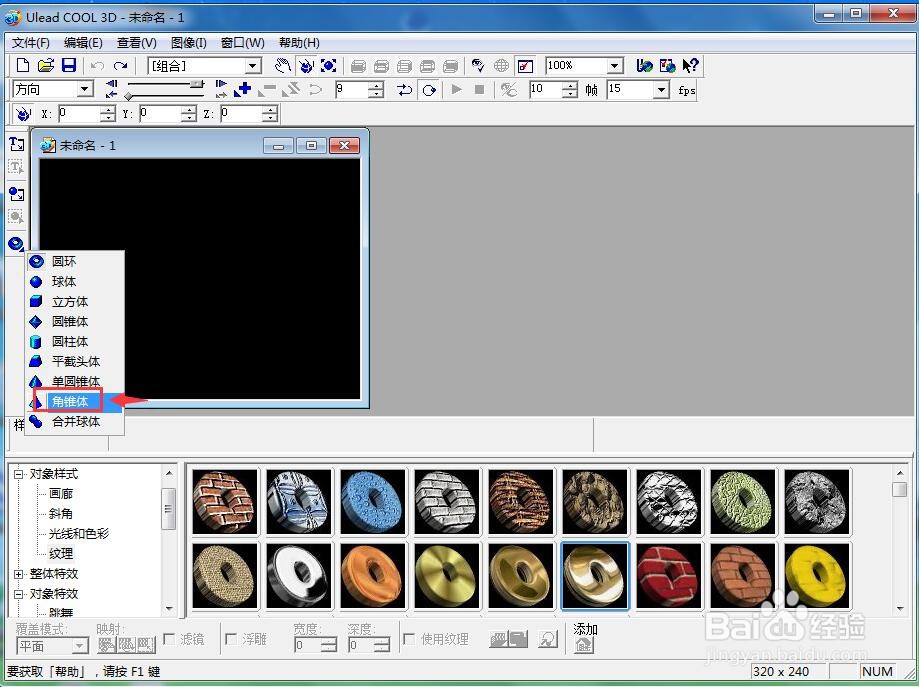This screenshot has height=687, width=919.
Task: Click the stop animation button
Action: pos(479,90)
